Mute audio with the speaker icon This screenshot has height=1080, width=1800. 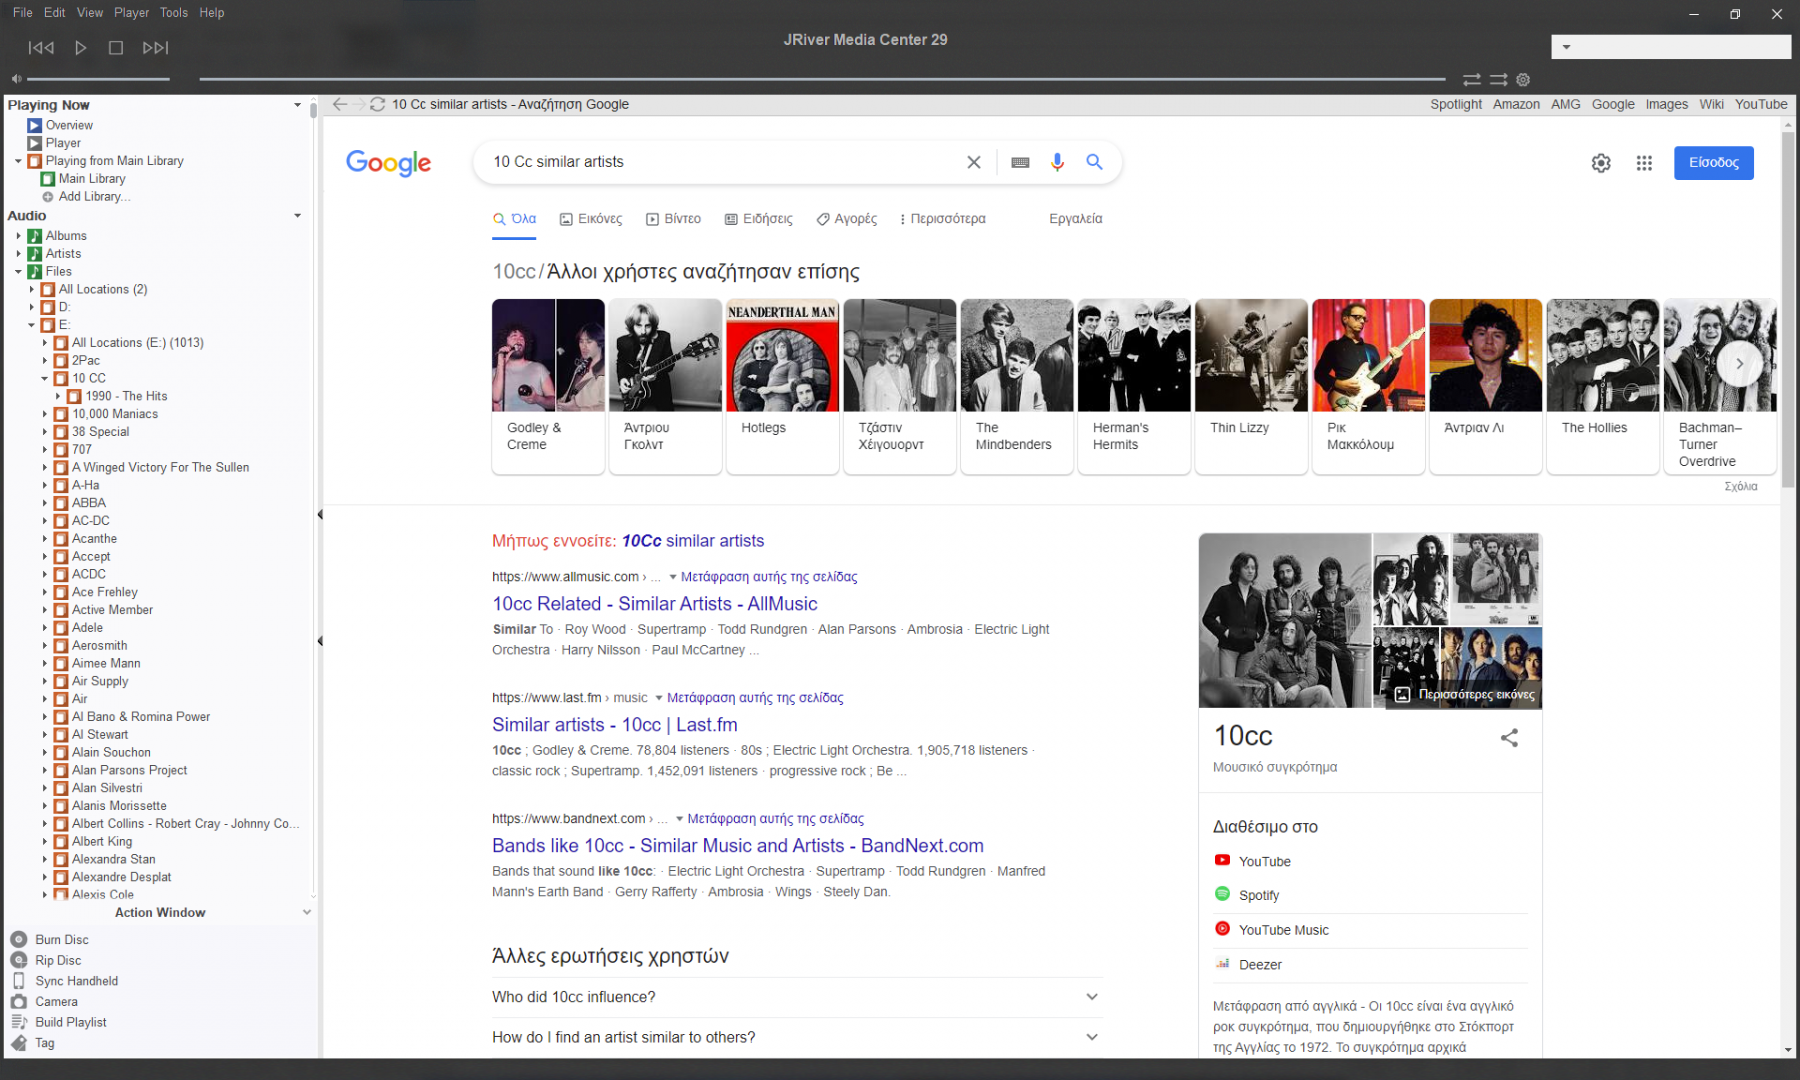coord(16,79)
